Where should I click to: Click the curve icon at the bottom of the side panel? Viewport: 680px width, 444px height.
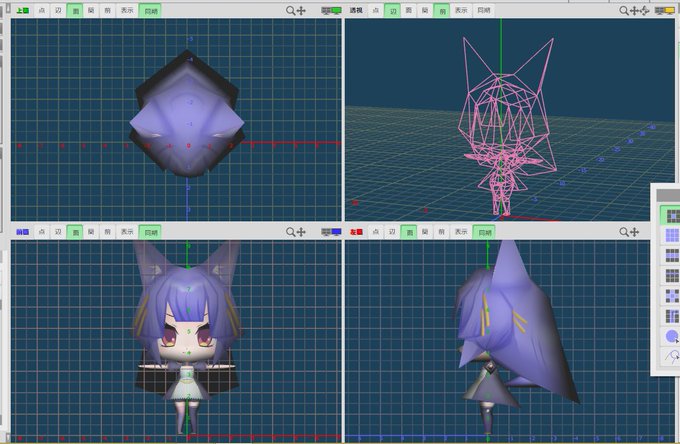671,356
